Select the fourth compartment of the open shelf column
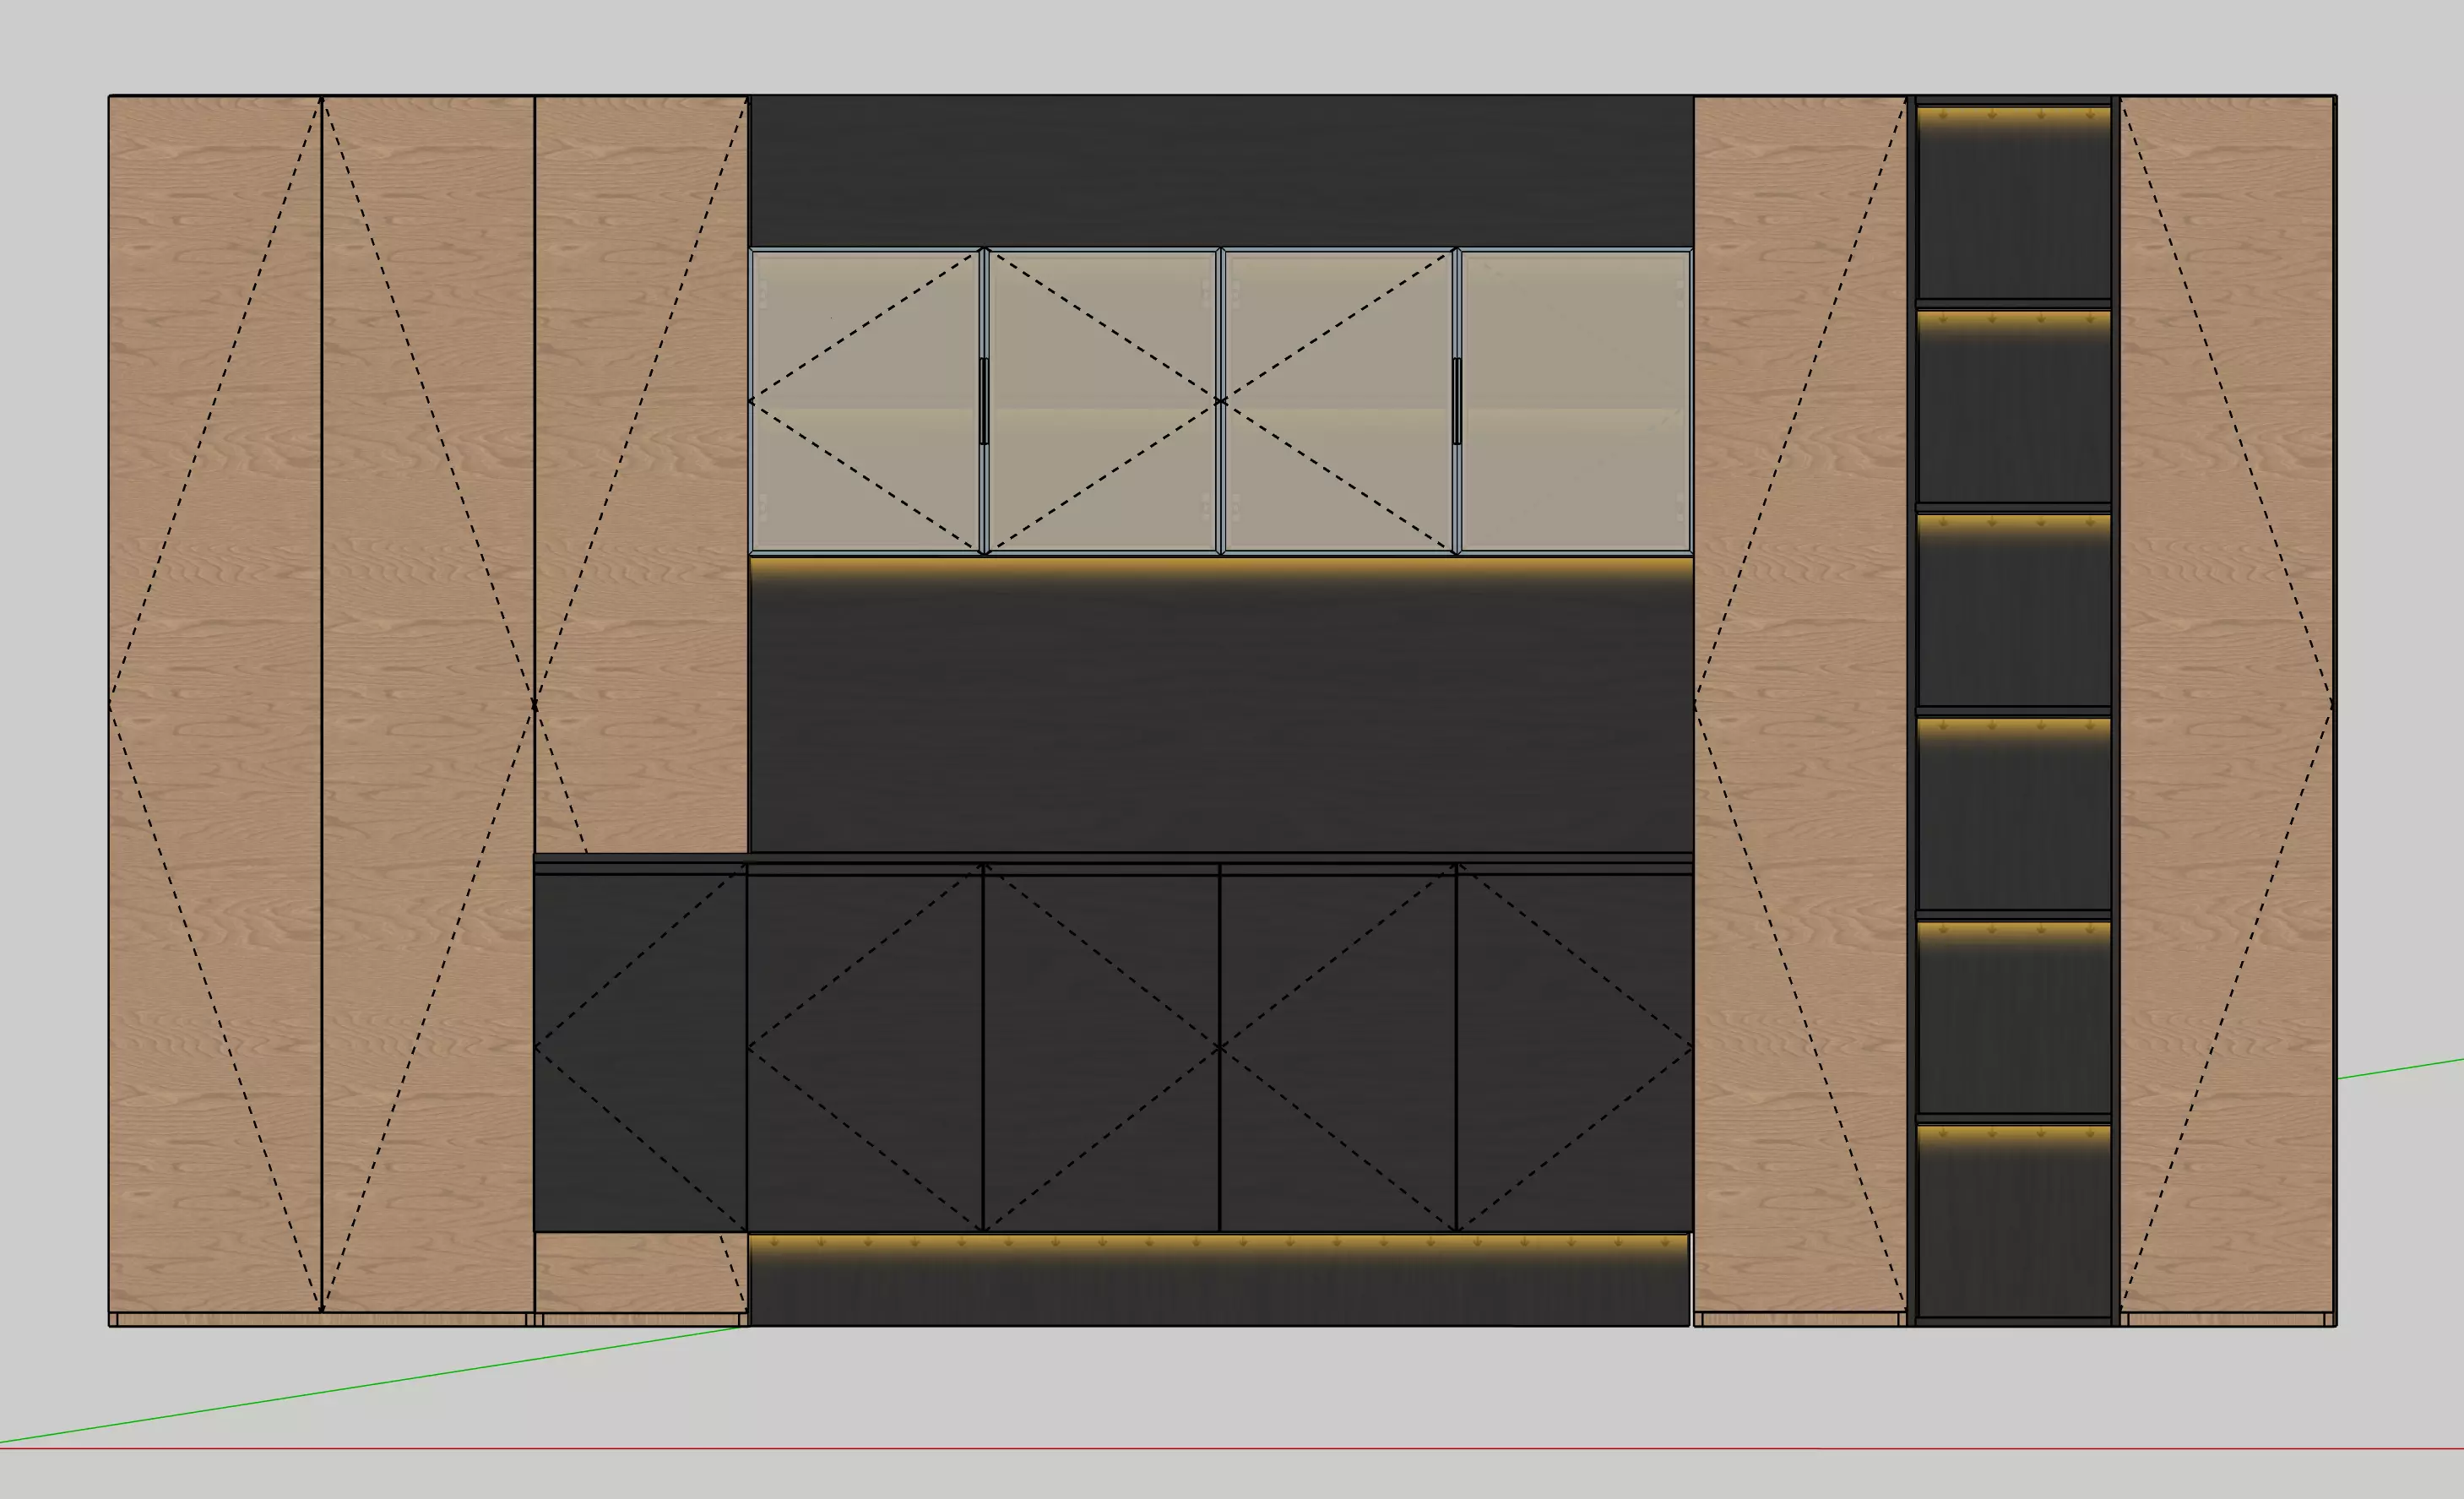 click(x=2014, y=815)
